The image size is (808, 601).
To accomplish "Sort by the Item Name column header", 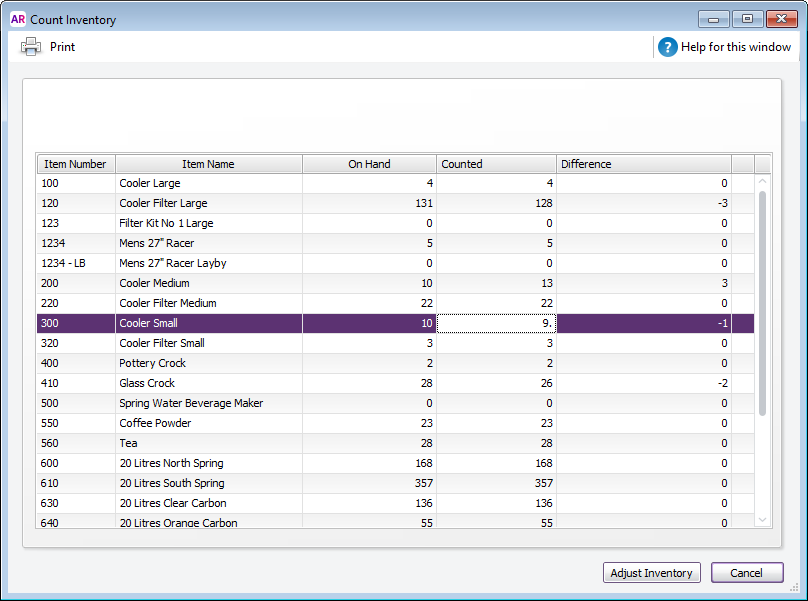I will point(209,164).
